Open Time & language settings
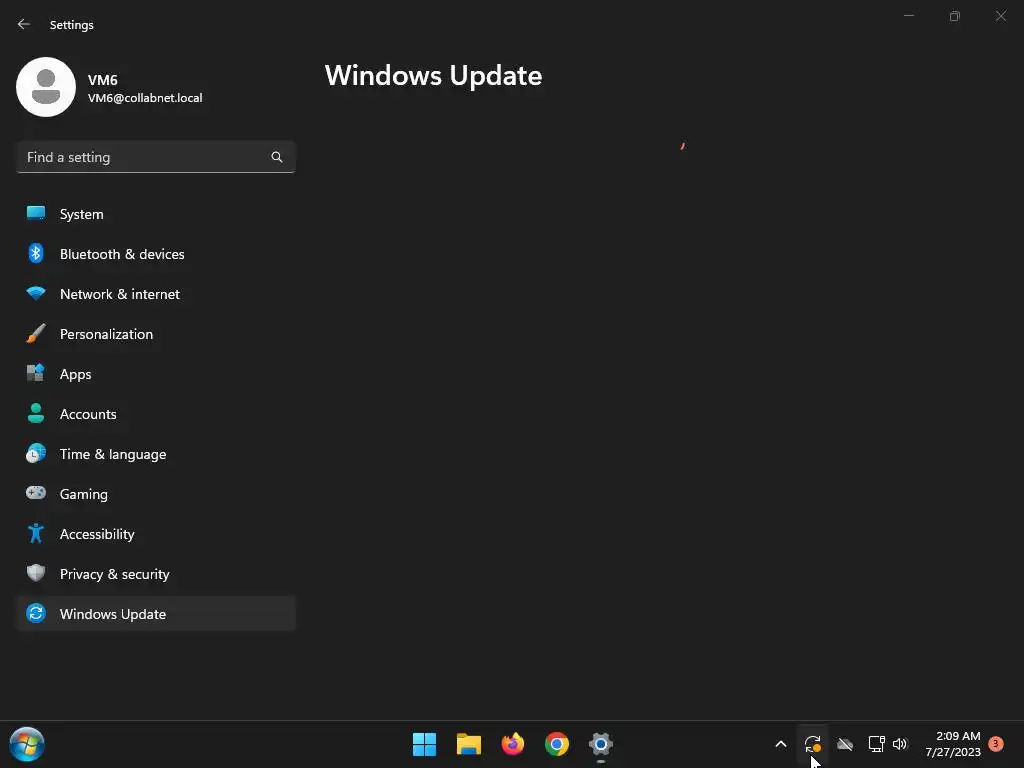The height and width of the screenshot is (768, 1024). pyautogui.click(x=155, y=454)
